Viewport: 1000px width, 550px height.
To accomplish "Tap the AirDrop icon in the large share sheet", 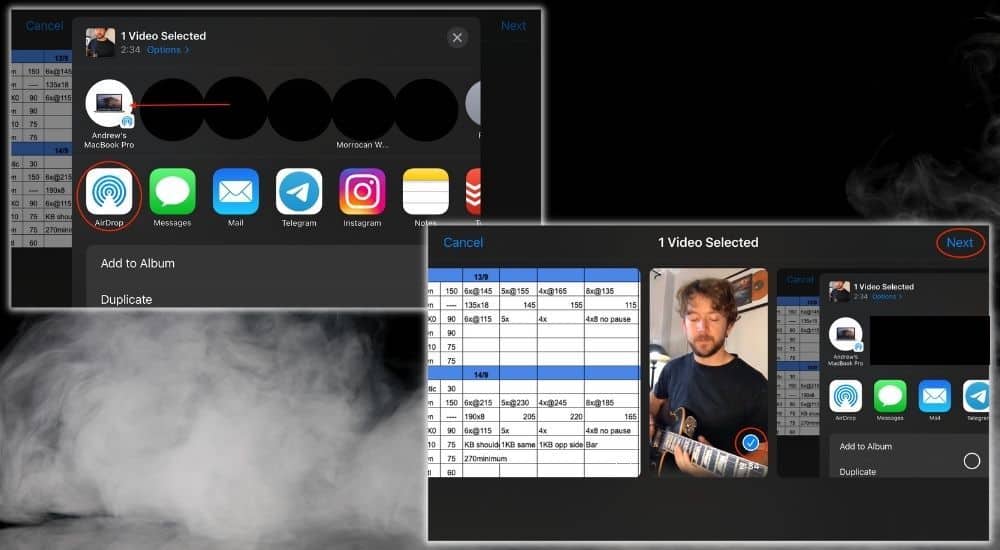I will [x=109, y=191].
